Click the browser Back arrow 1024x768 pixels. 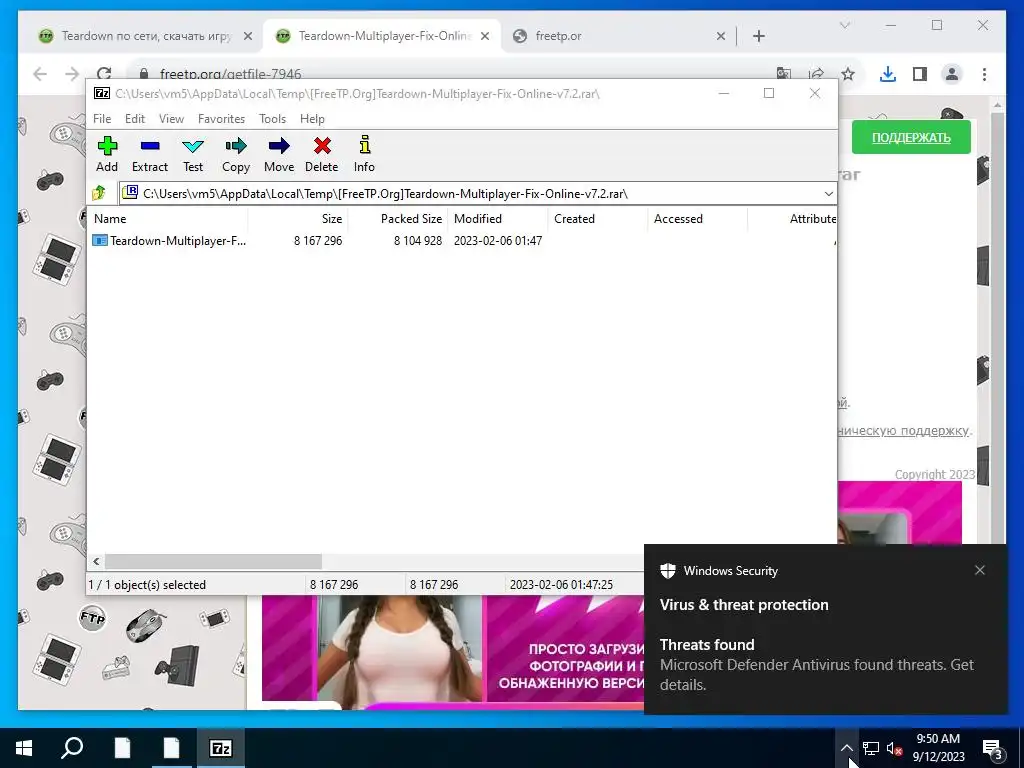point(40,74)
